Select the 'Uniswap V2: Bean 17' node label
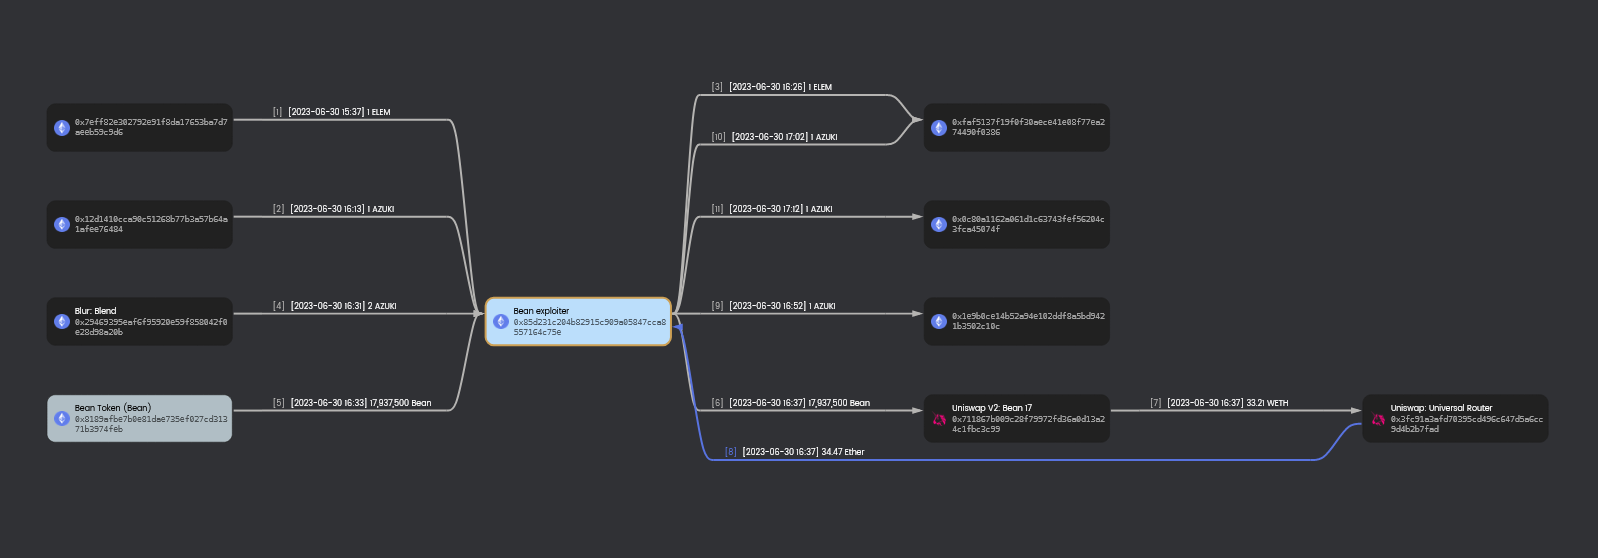The image size is (1598, 558). [992, 408]
